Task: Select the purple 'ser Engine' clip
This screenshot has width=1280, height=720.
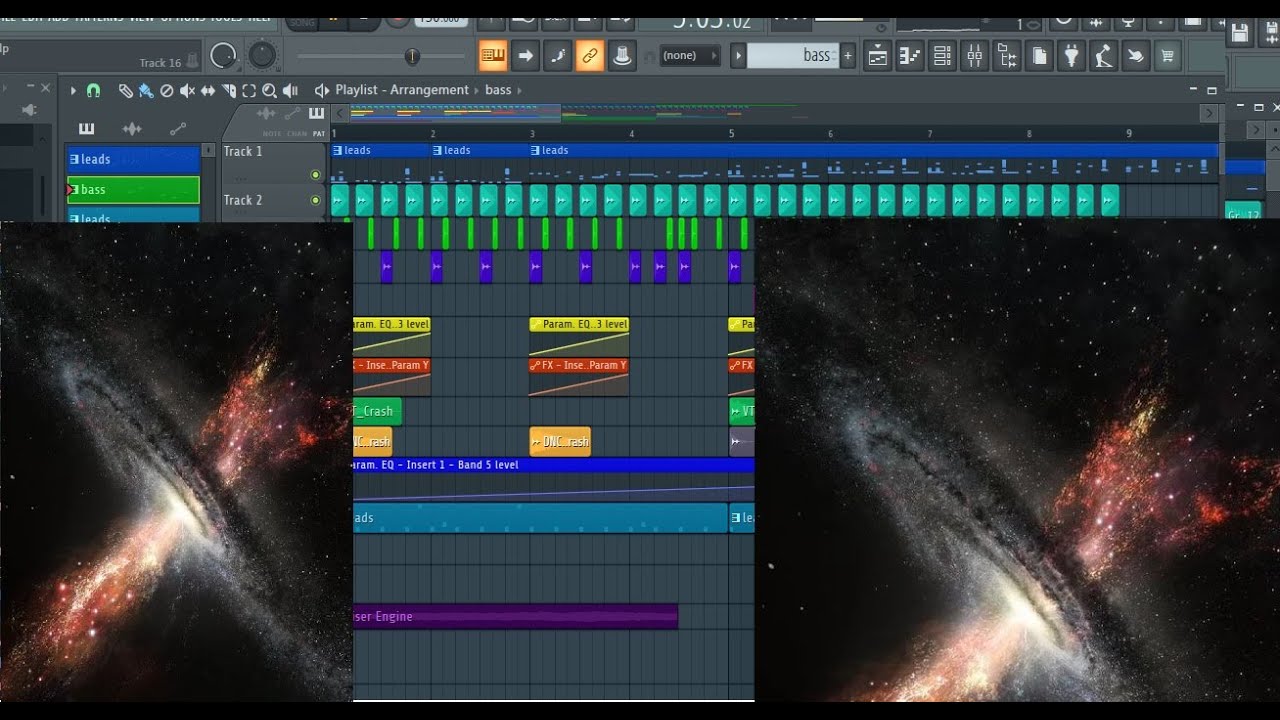Action: [x=515, y=617]
